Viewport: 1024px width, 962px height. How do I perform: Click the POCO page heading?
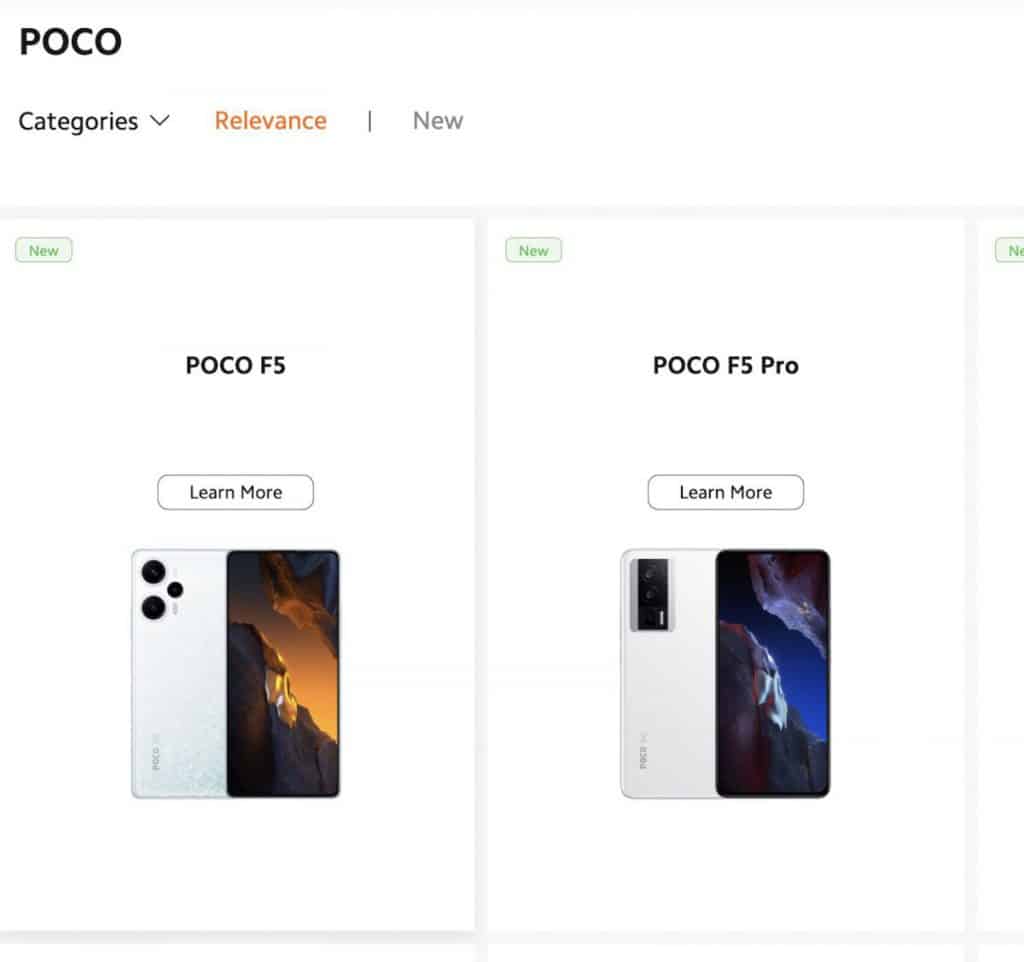(70, 42)
